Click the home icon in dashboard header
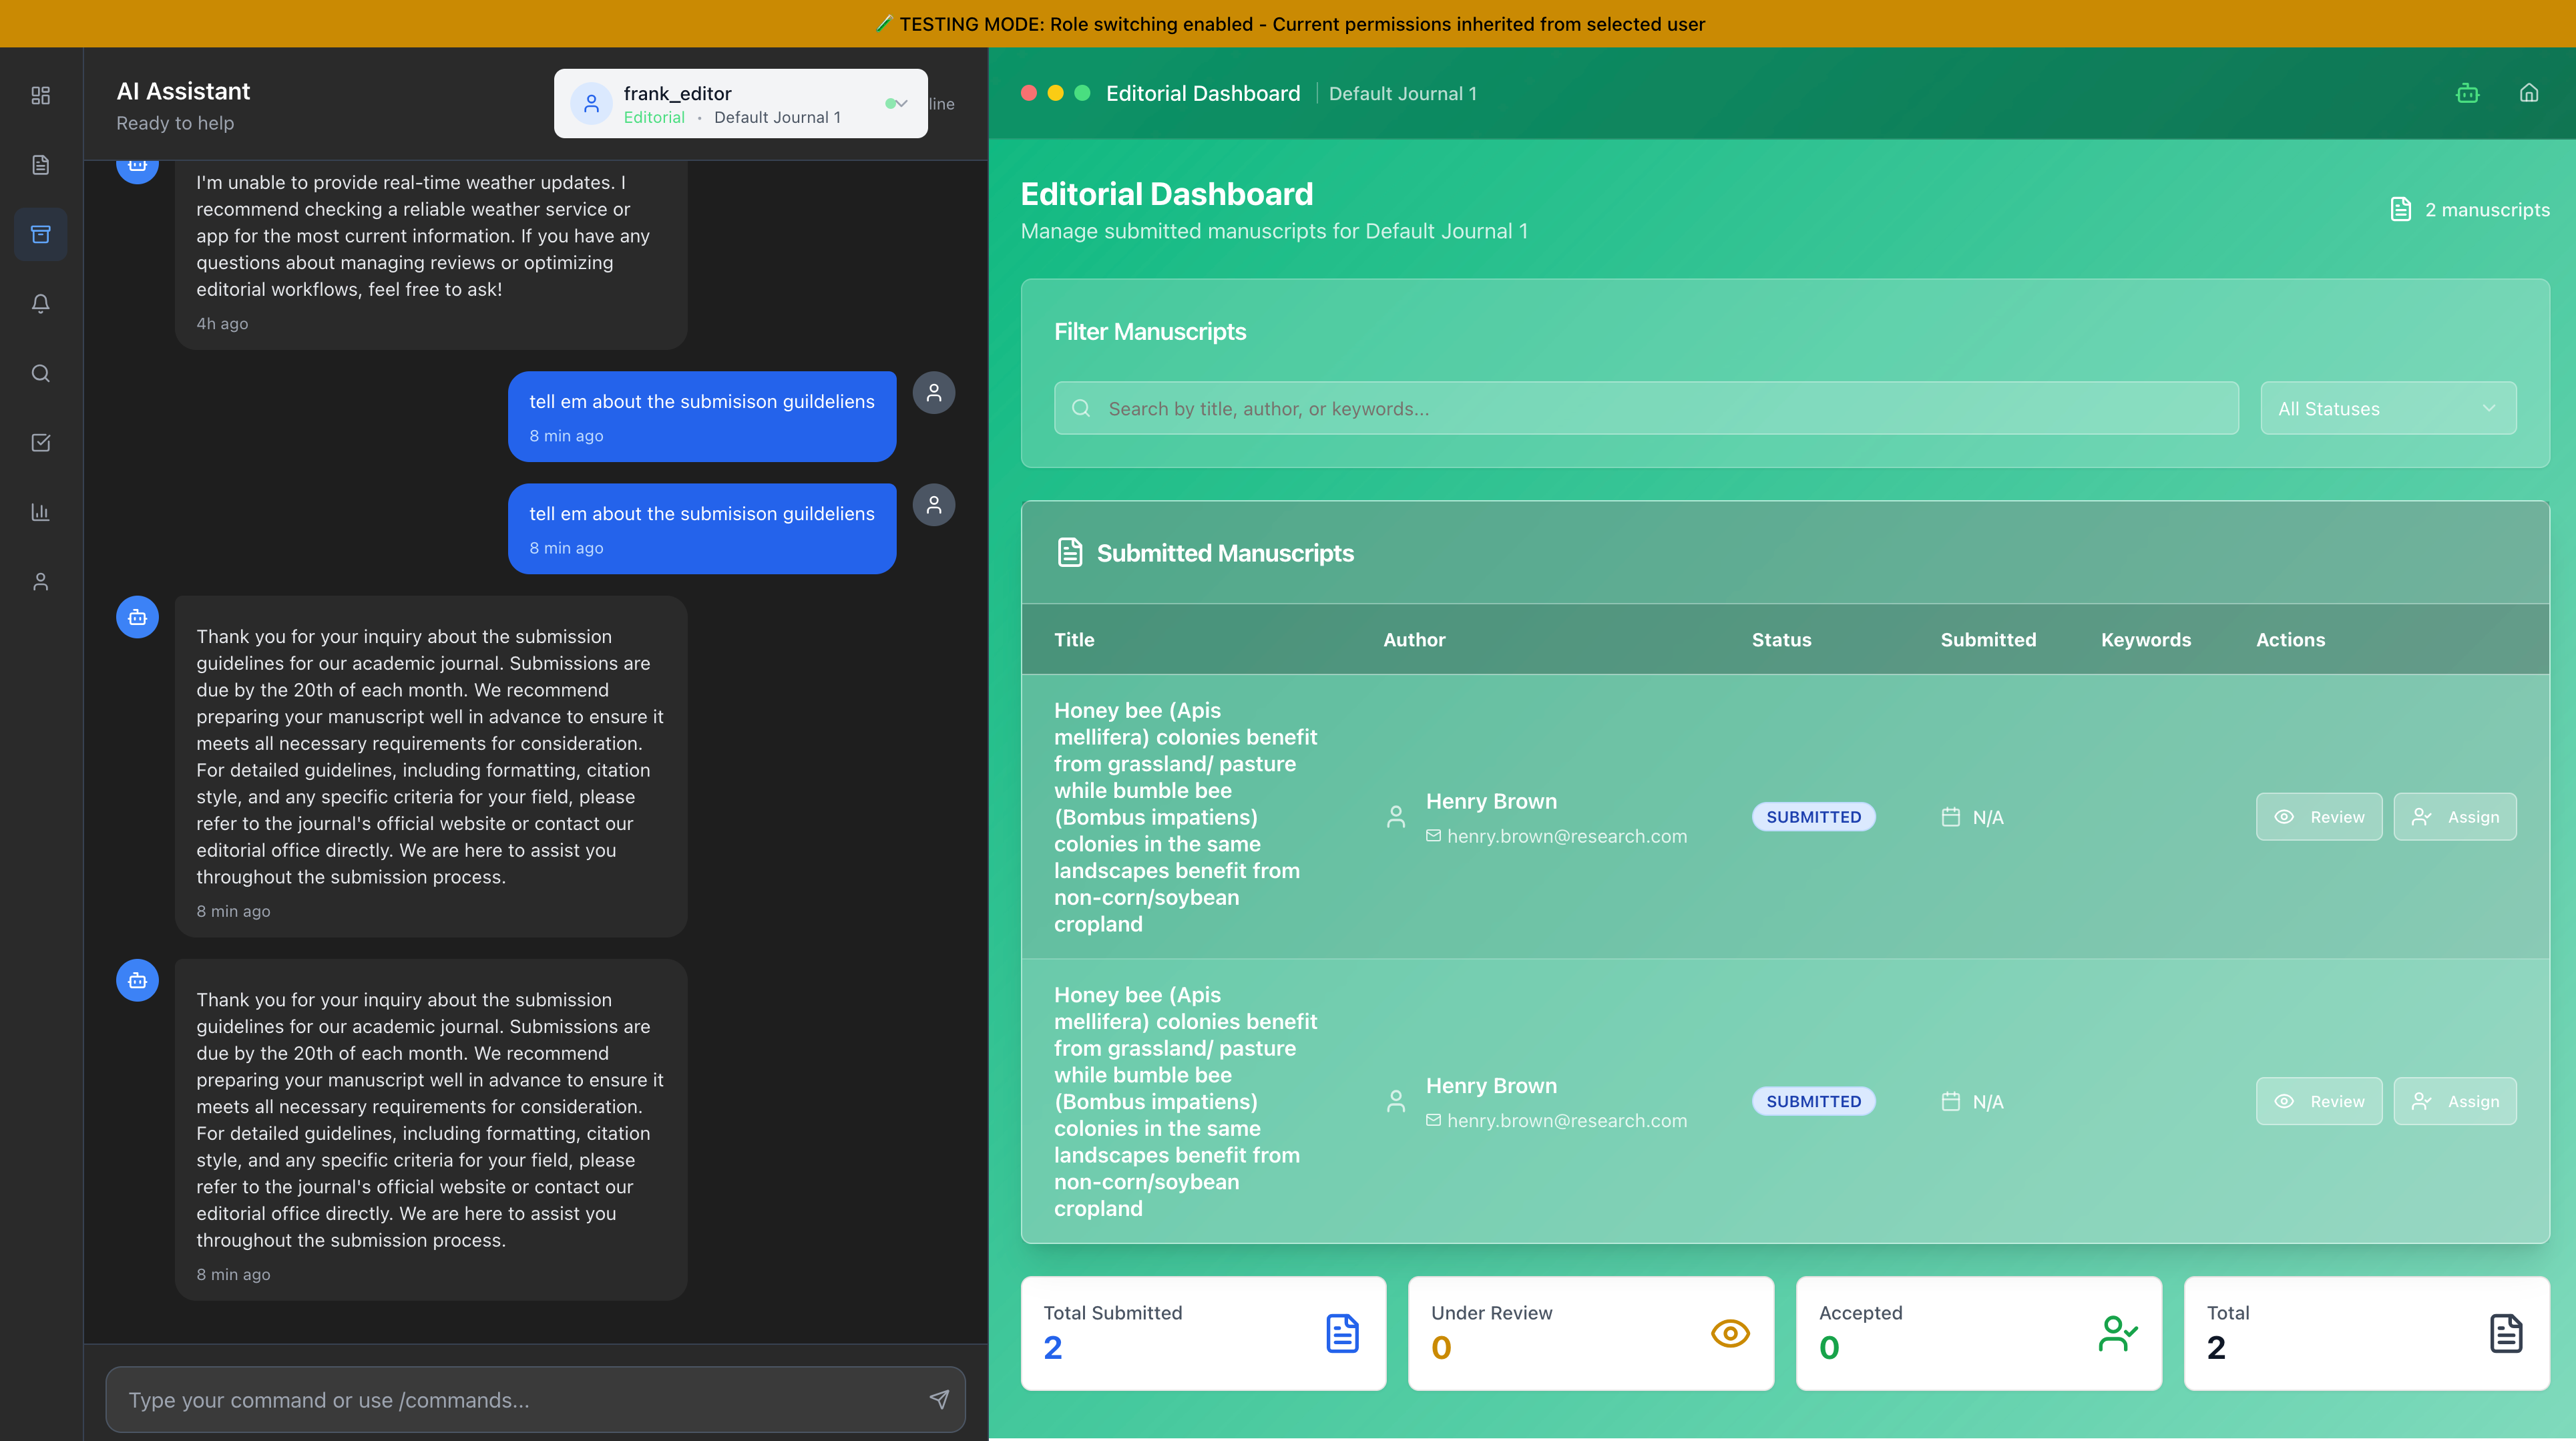 [2529, 93]
